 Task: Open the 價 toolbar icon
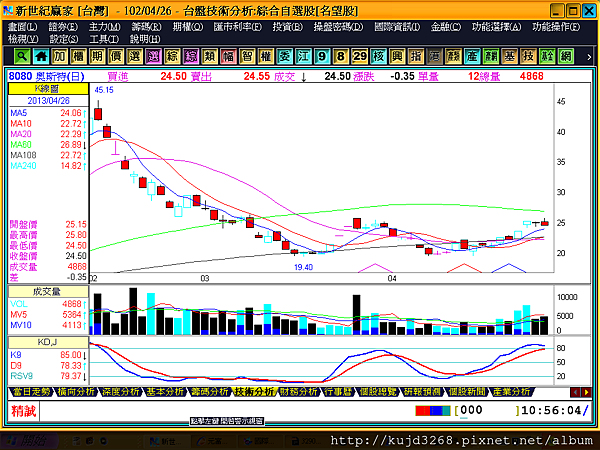[x=116, y=57]
